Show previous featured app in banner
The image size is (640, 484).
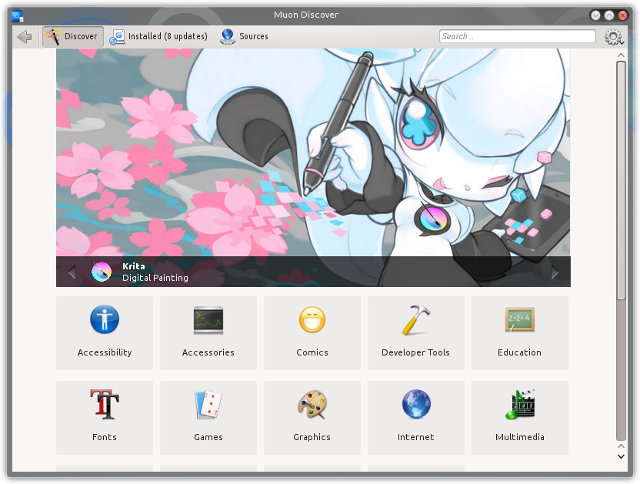[x=72, y=272]
